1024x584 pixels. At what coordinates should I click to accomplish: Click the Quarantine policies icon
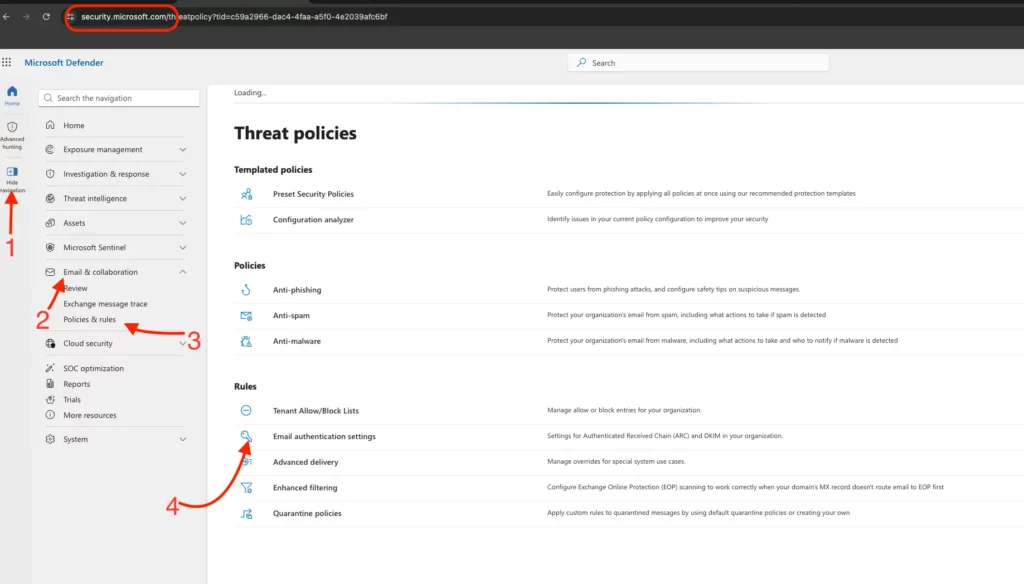246,513
